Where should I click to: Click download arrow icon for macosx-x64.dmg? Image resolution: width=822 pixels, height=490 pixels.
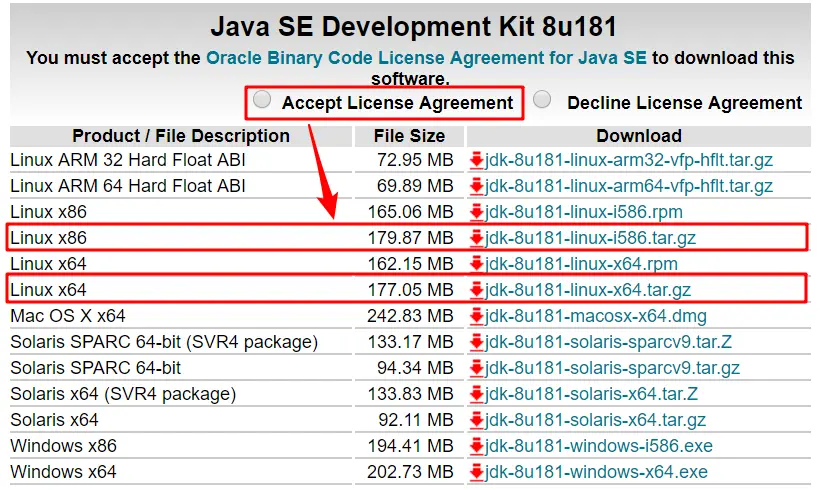click(x=477, y=316)
